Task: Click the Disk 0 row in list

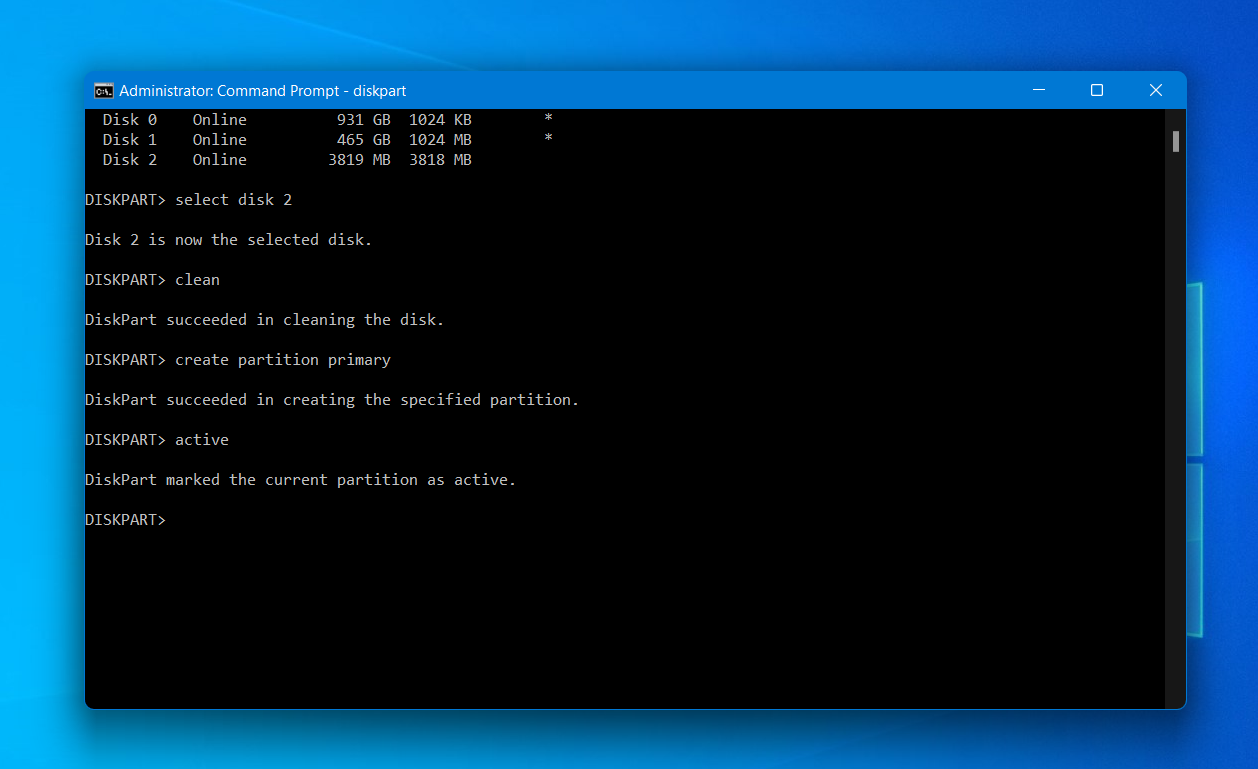Action: [x=328, y=120]
